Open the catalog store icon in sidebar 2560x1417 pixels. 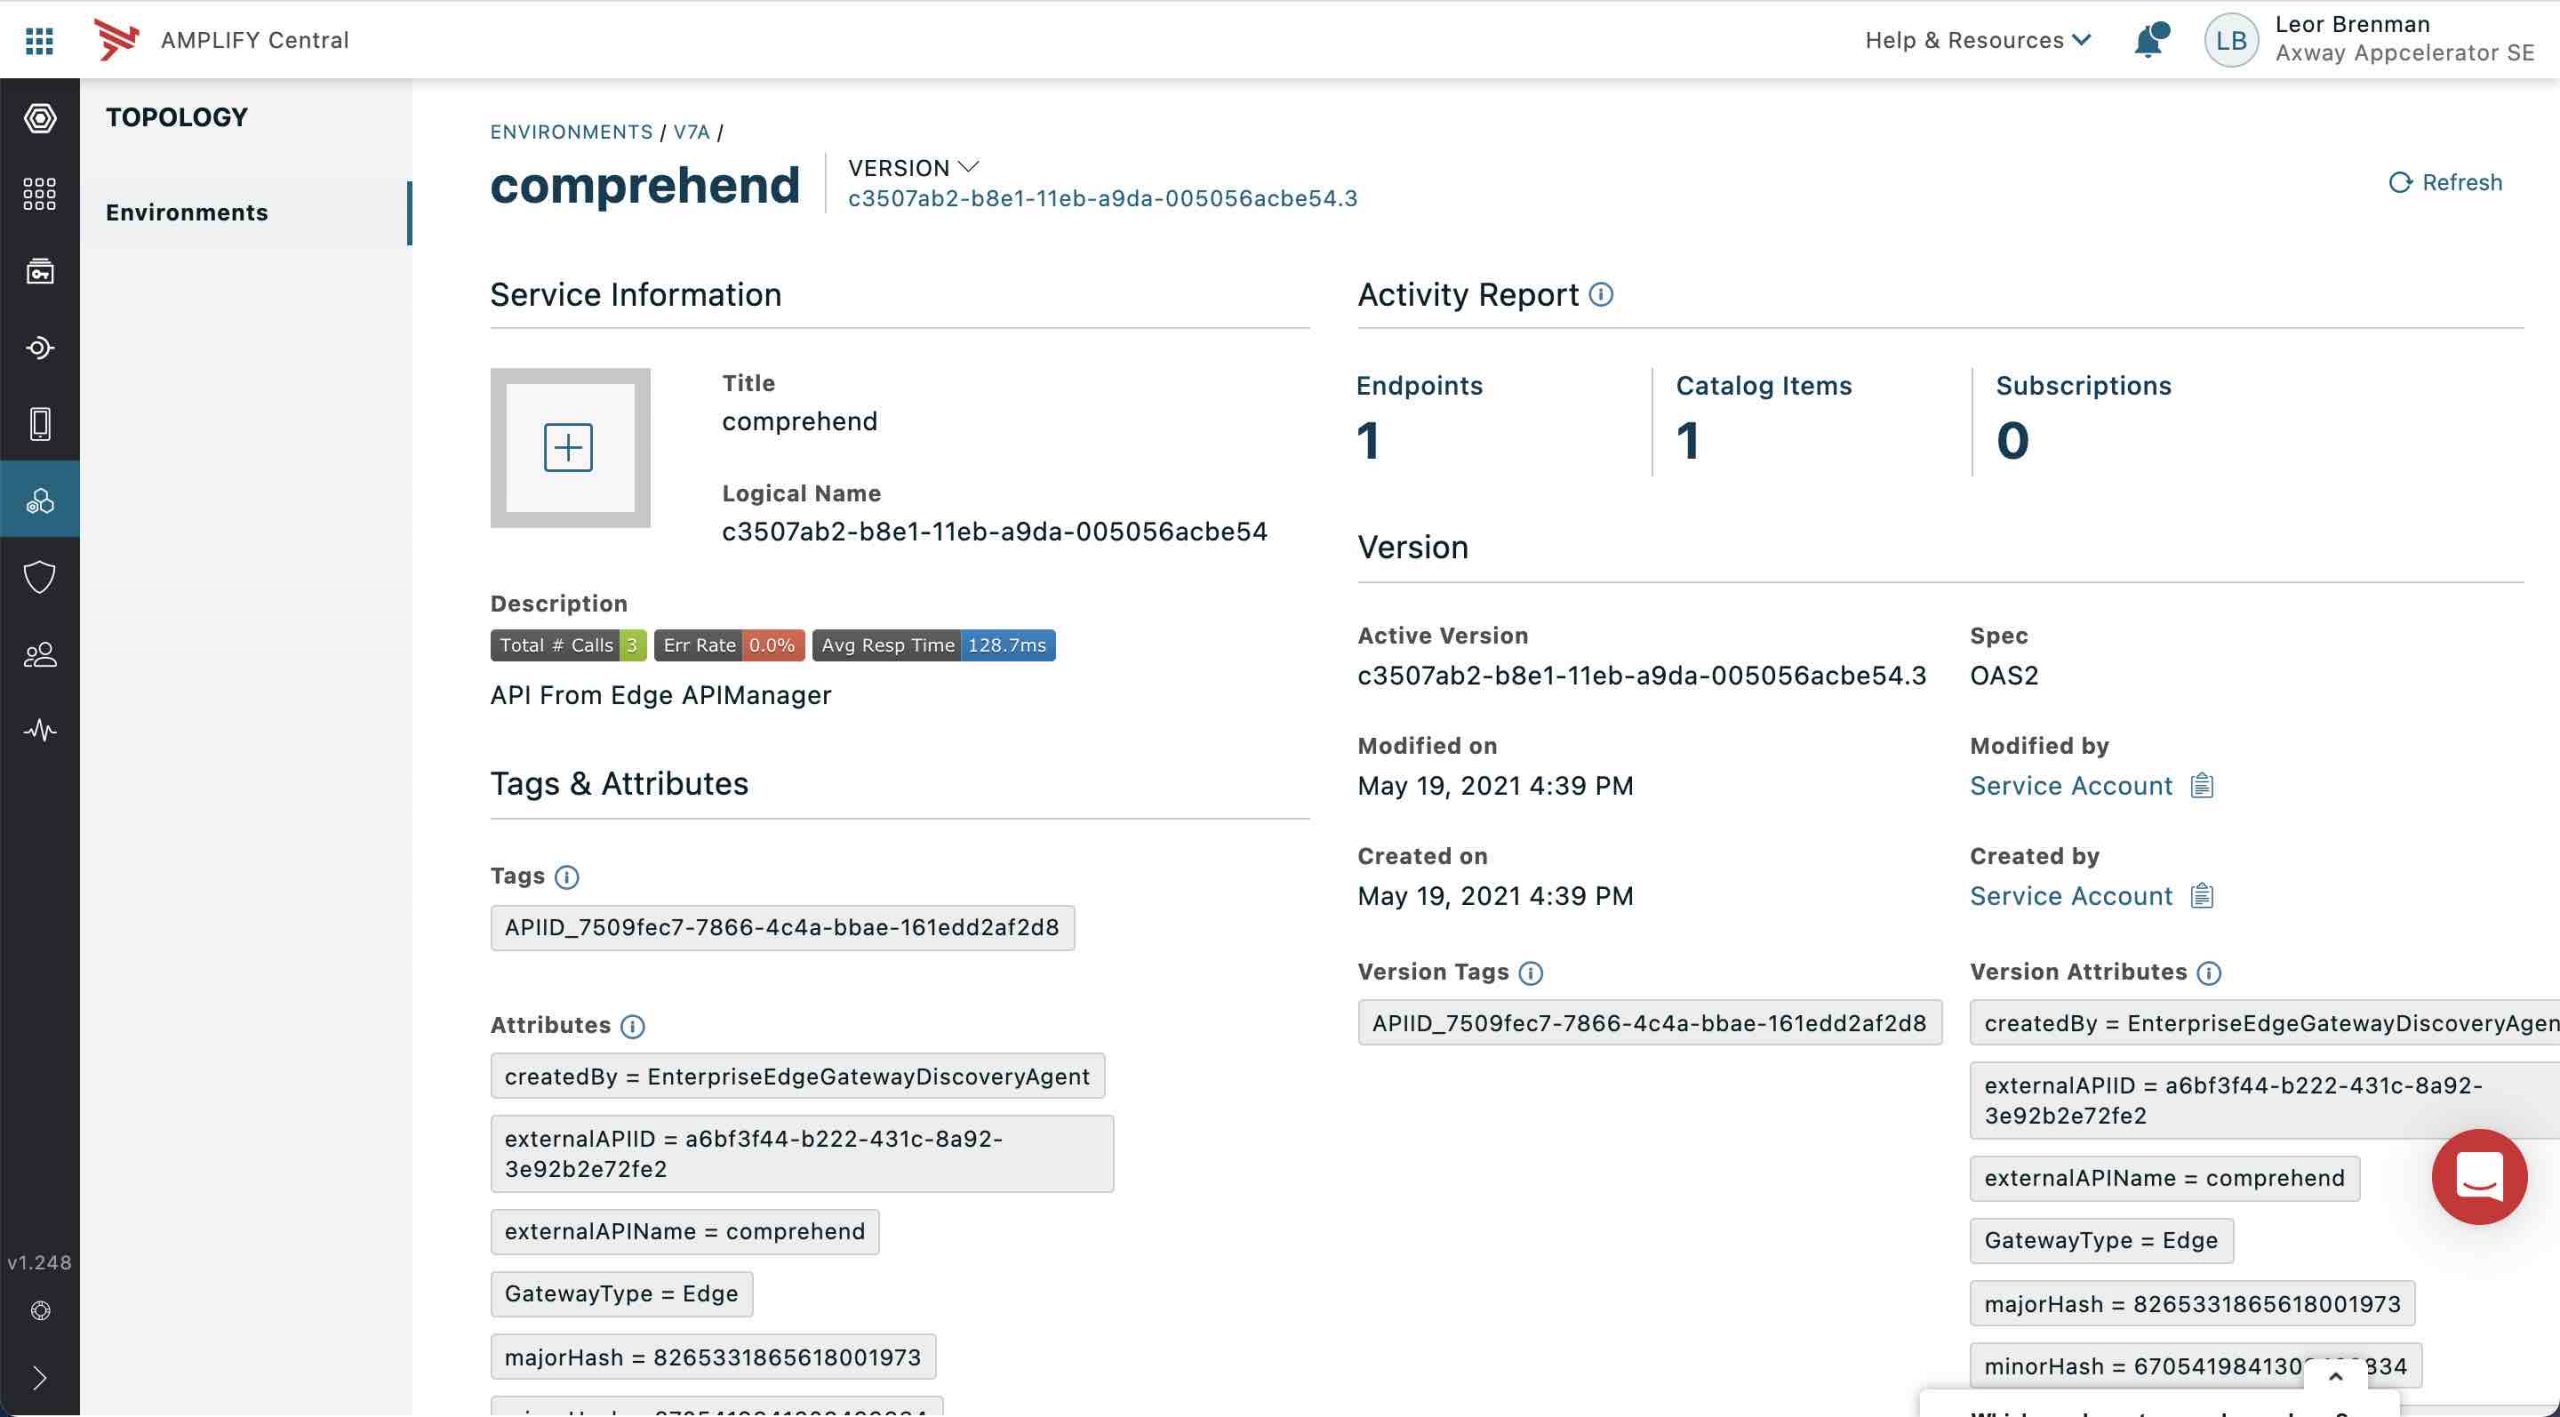(x=40, y=271)
